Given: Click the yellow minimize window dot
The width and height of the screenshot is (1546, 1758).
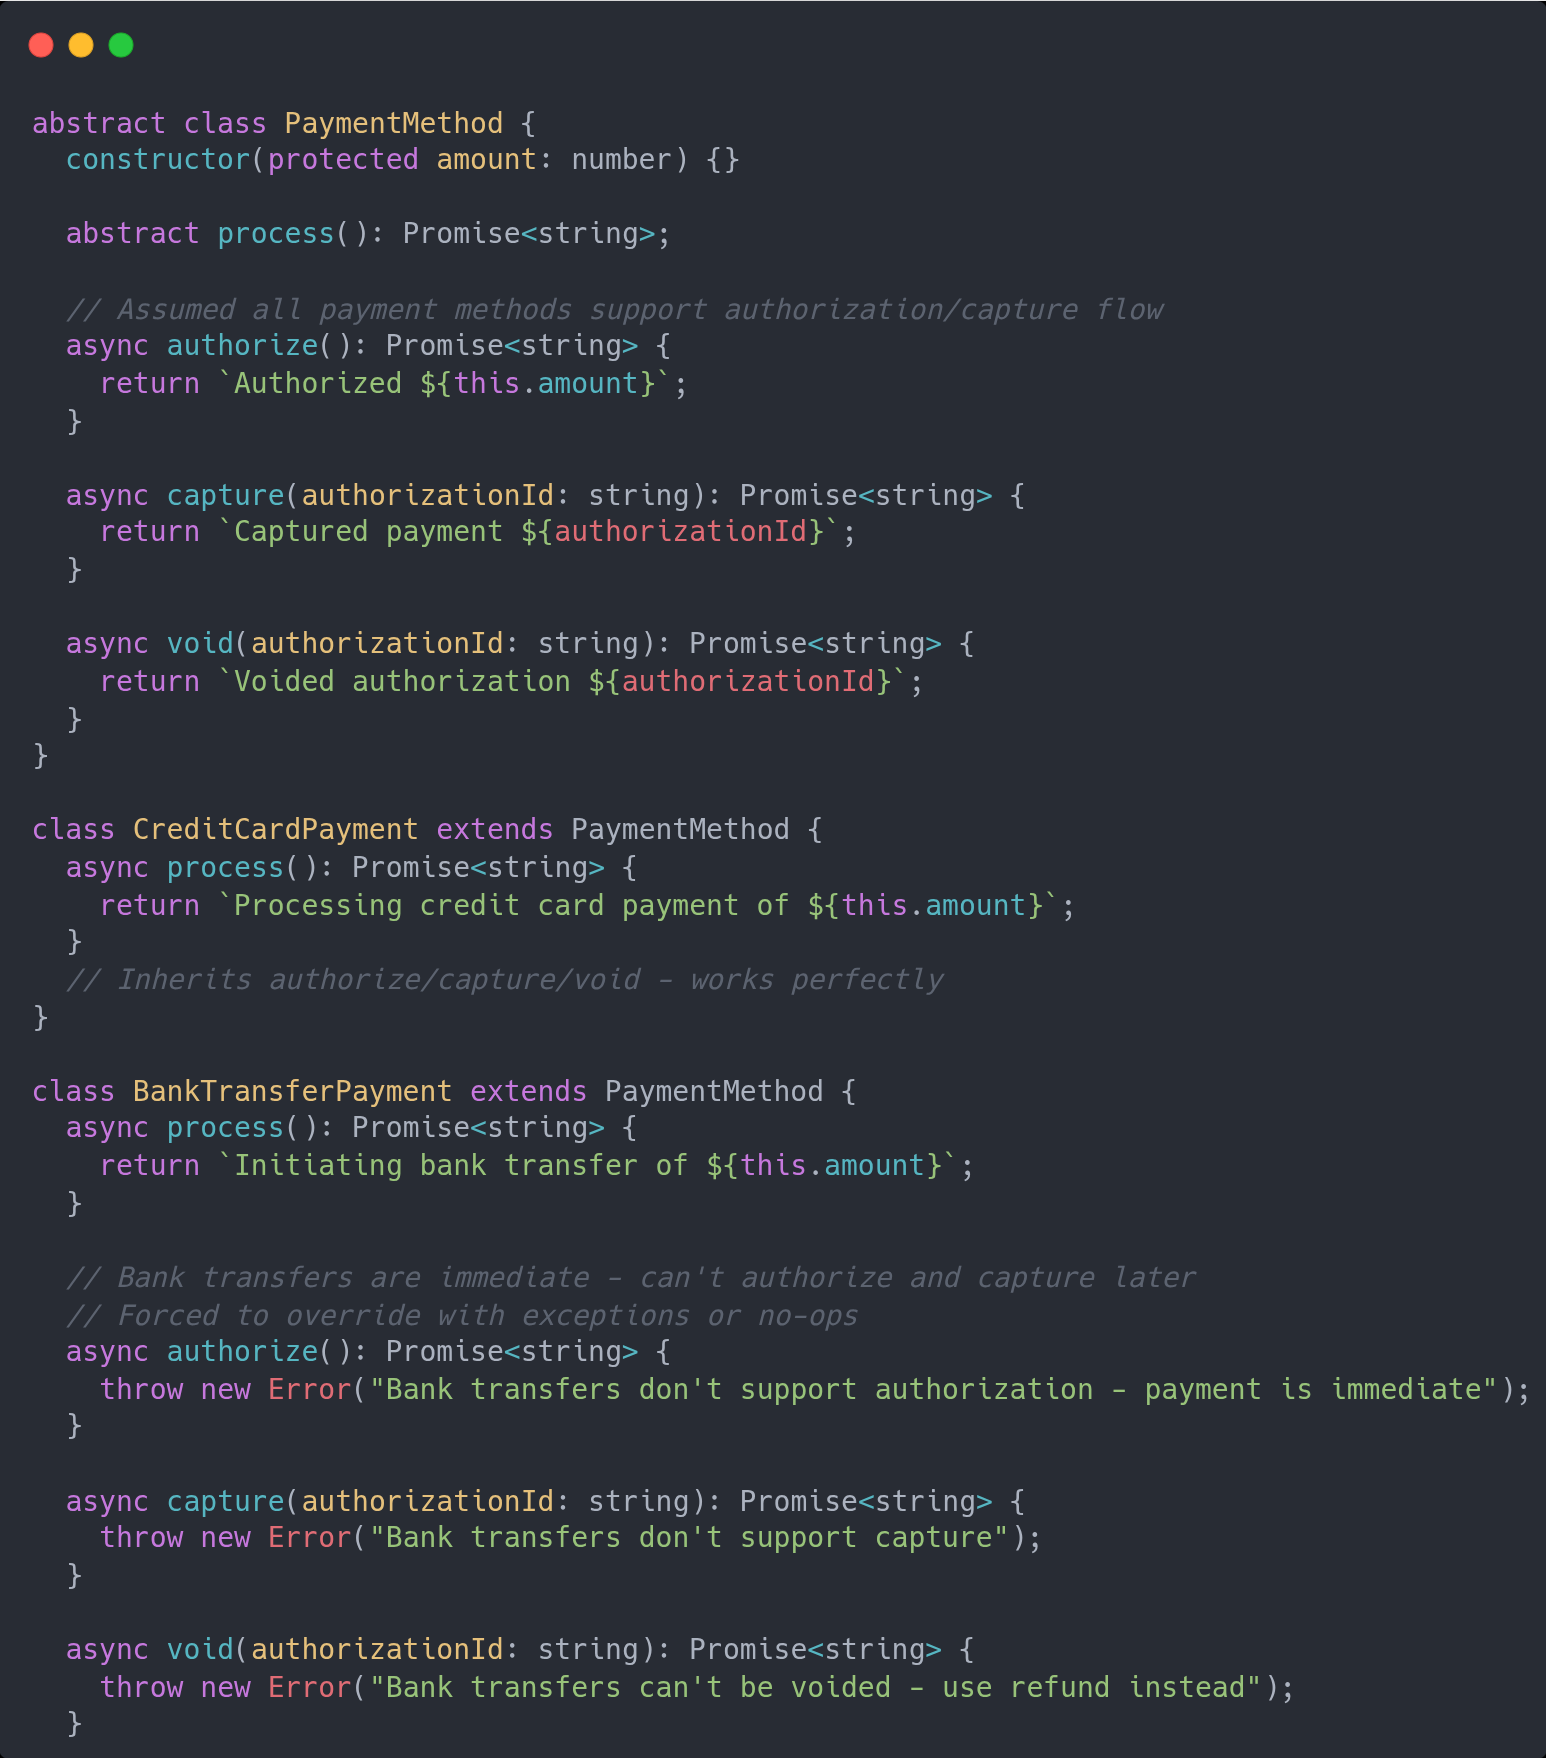Looking at the screenshot, I should 81,45.
